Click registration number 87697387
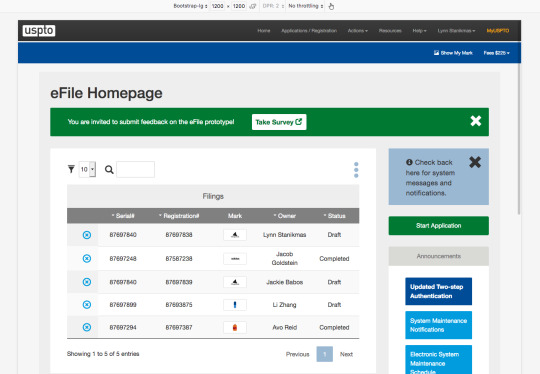 click(179, 328)
